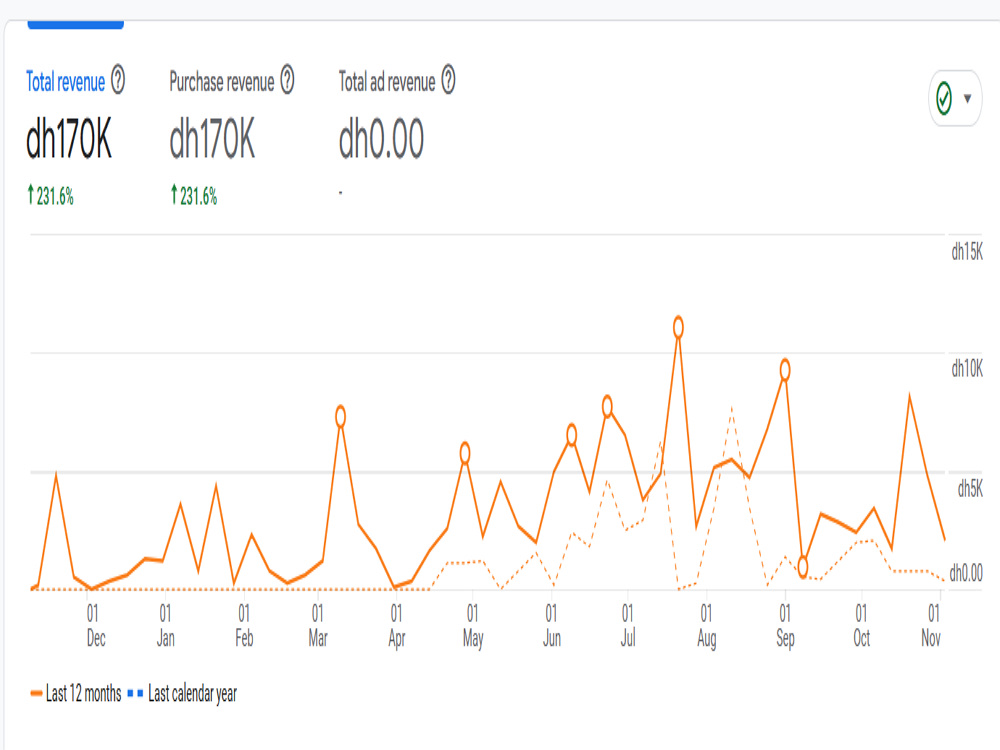This screenshot has width=1000, height=750.
Task: Click the 01 Feb axis label
Action: coord(244,626)
